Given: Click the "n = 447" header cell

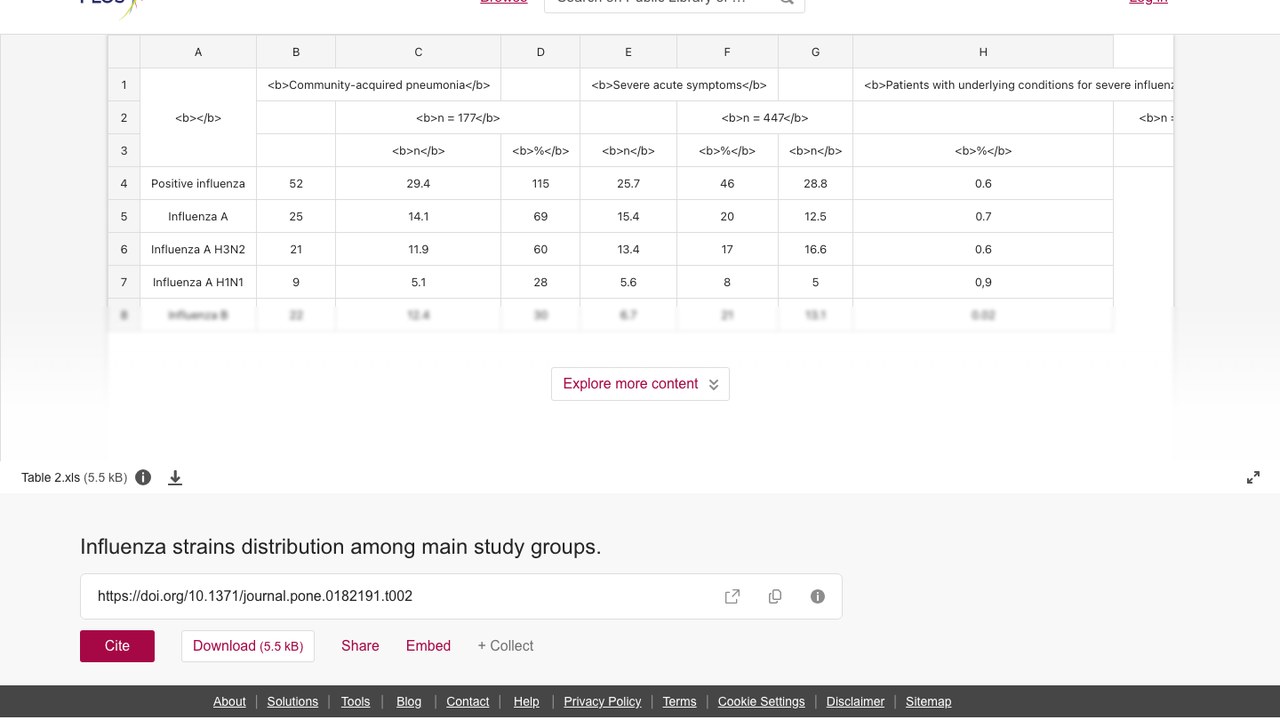Looking at the screenshot, I should coord(765,118).
